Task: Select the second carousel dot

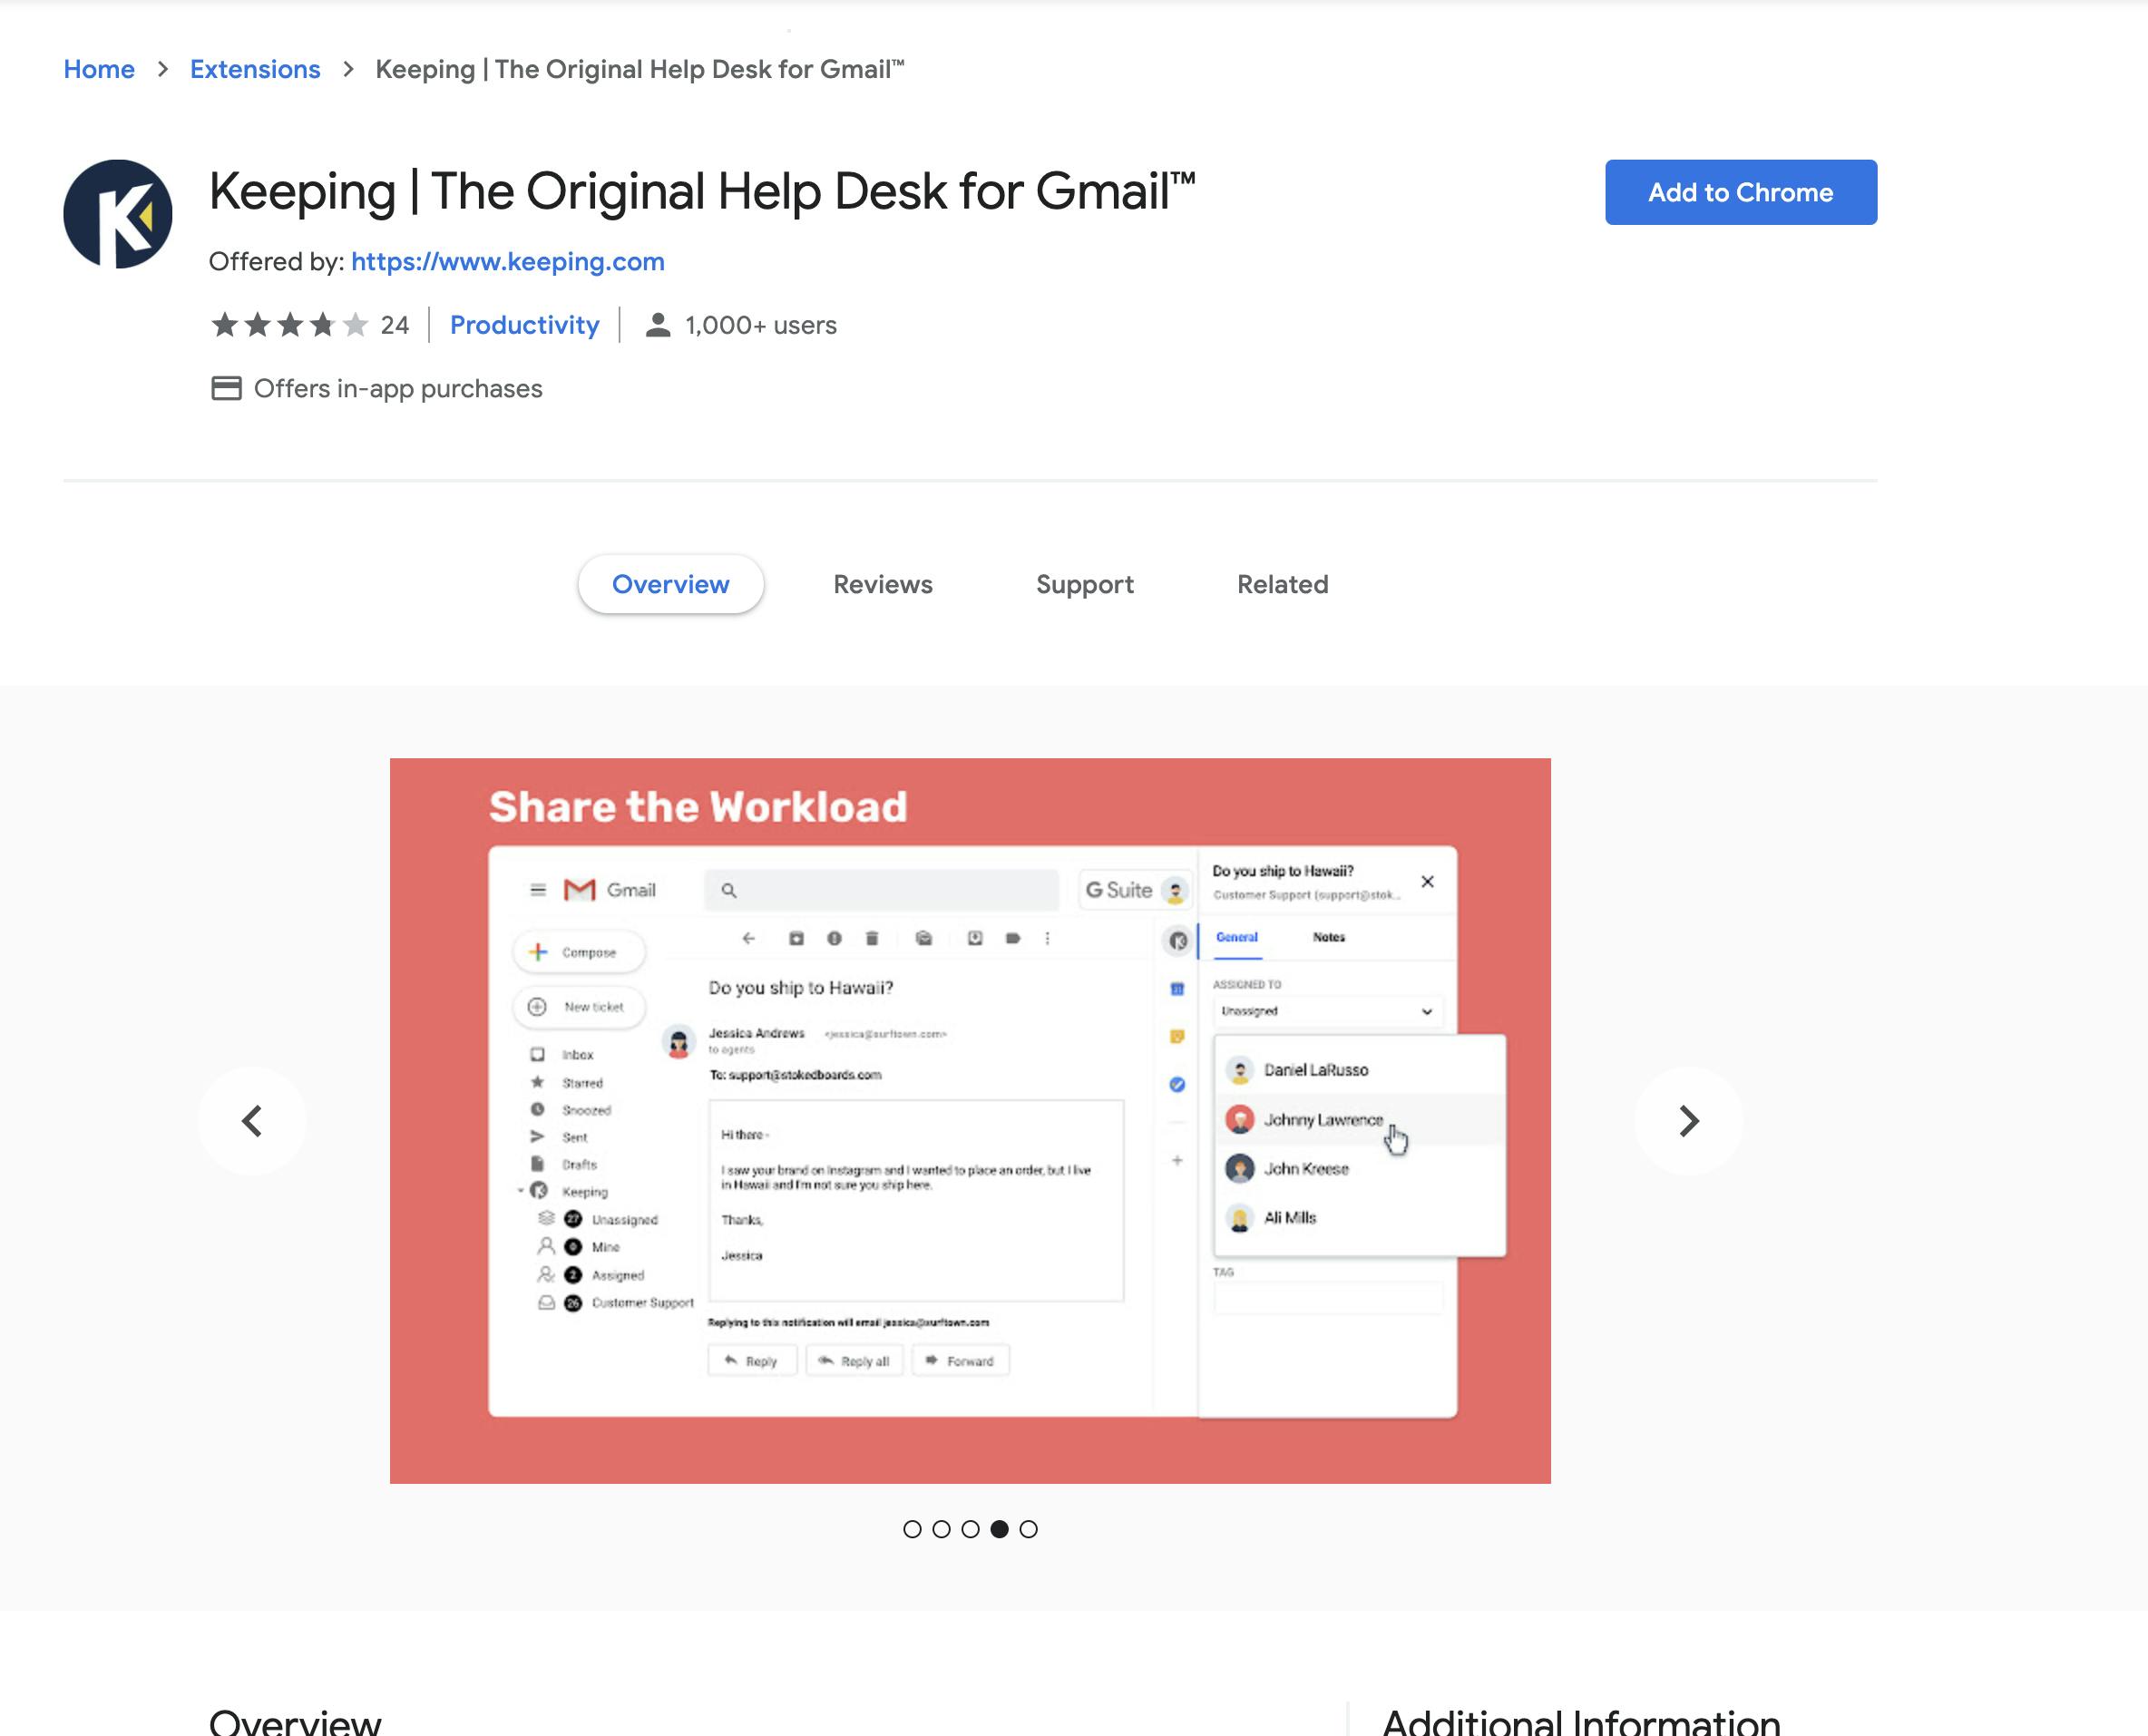Action: (941, 1529)
